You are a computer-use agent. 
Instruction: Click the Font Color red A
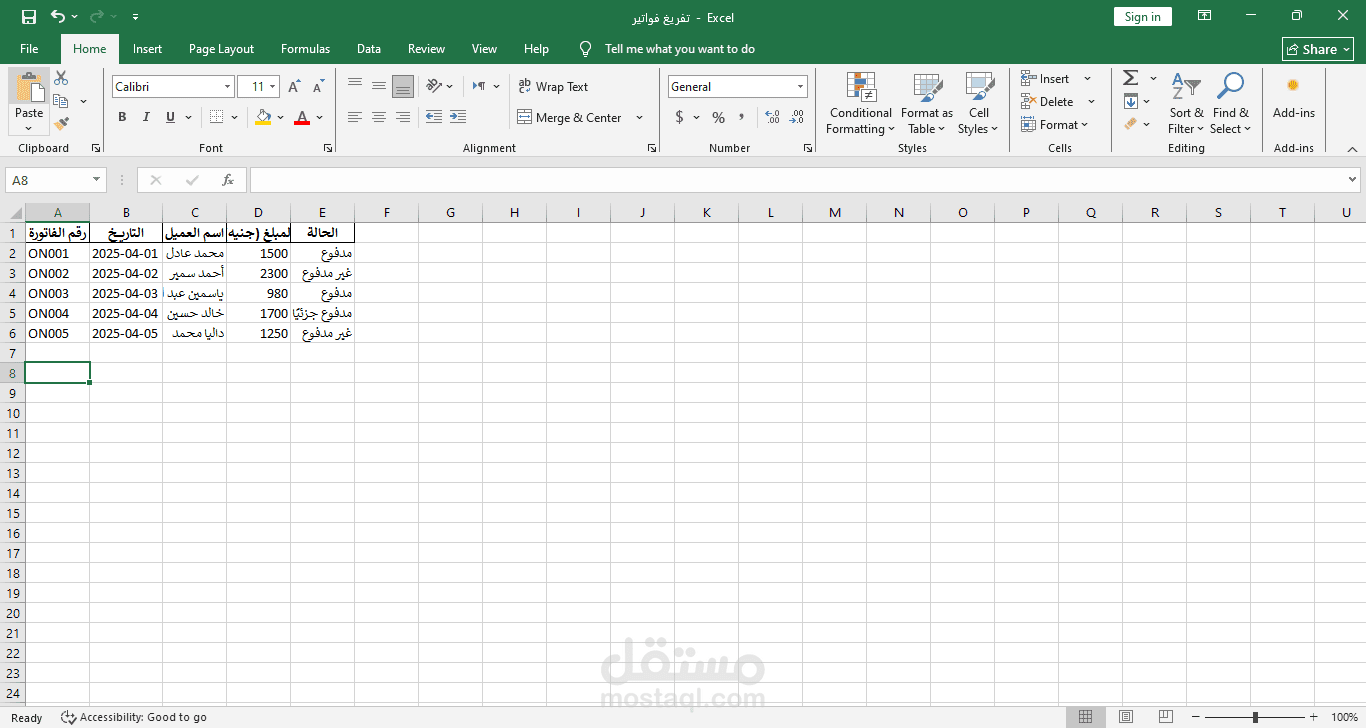coord(302,117)
